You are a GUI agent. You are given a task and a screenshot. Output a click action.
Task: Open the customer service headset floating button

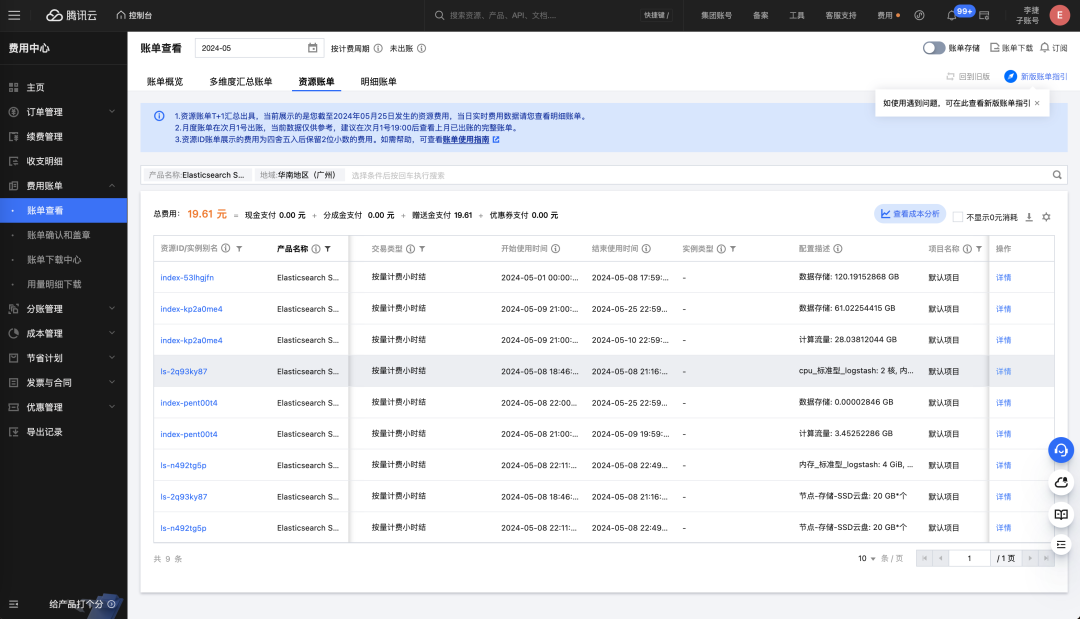click(1061, 450)
